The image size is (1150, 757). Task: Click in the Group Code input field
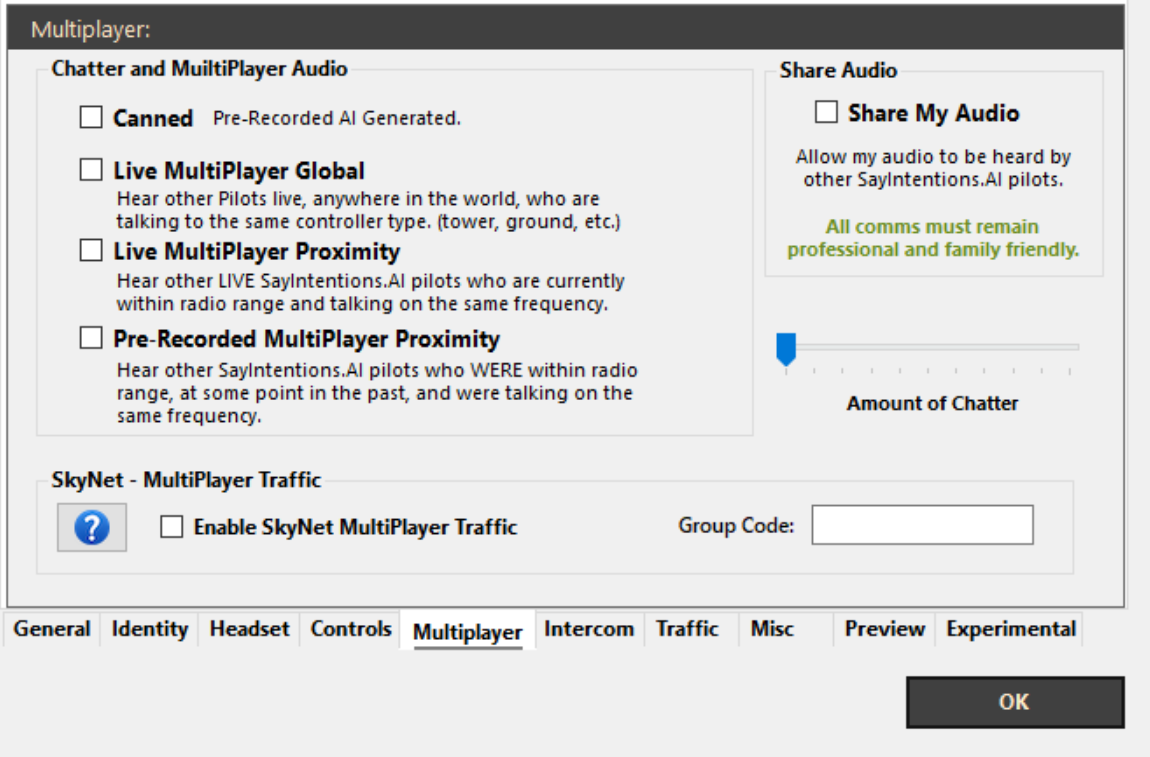coord(923,524)
